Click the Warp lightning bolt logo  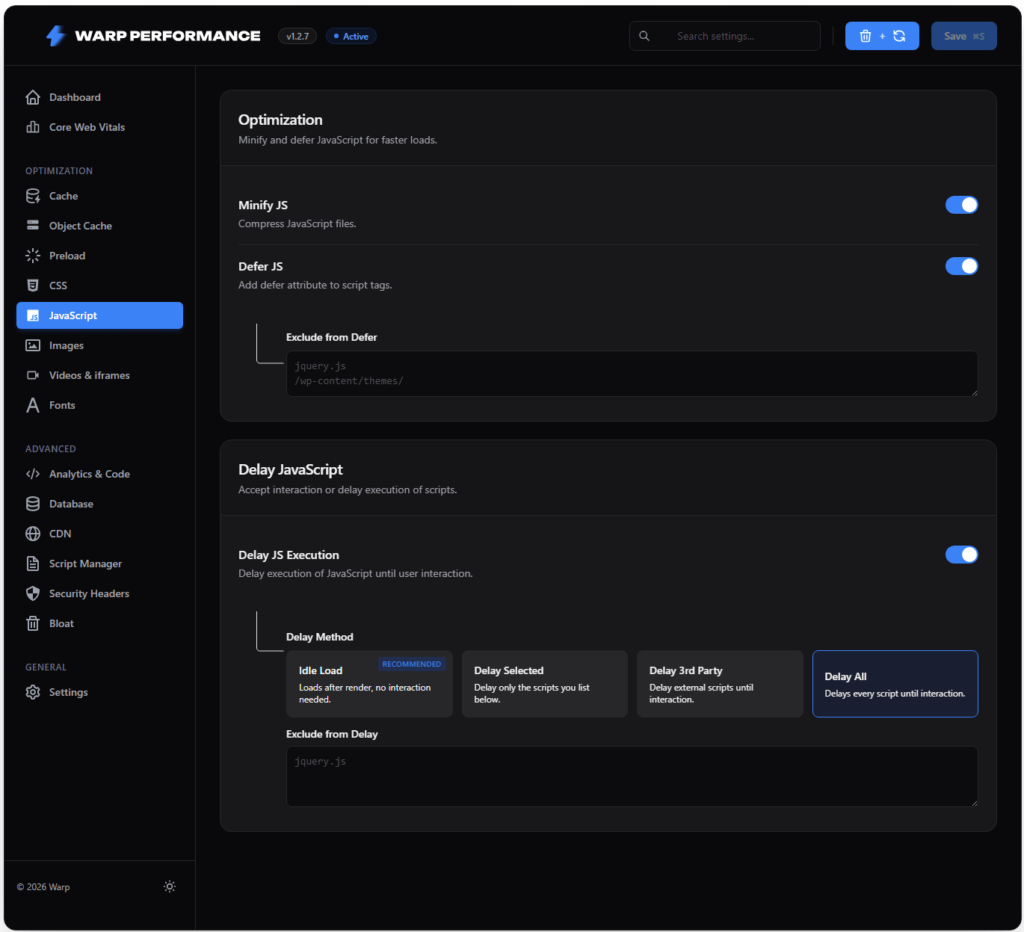click(56, 36)
